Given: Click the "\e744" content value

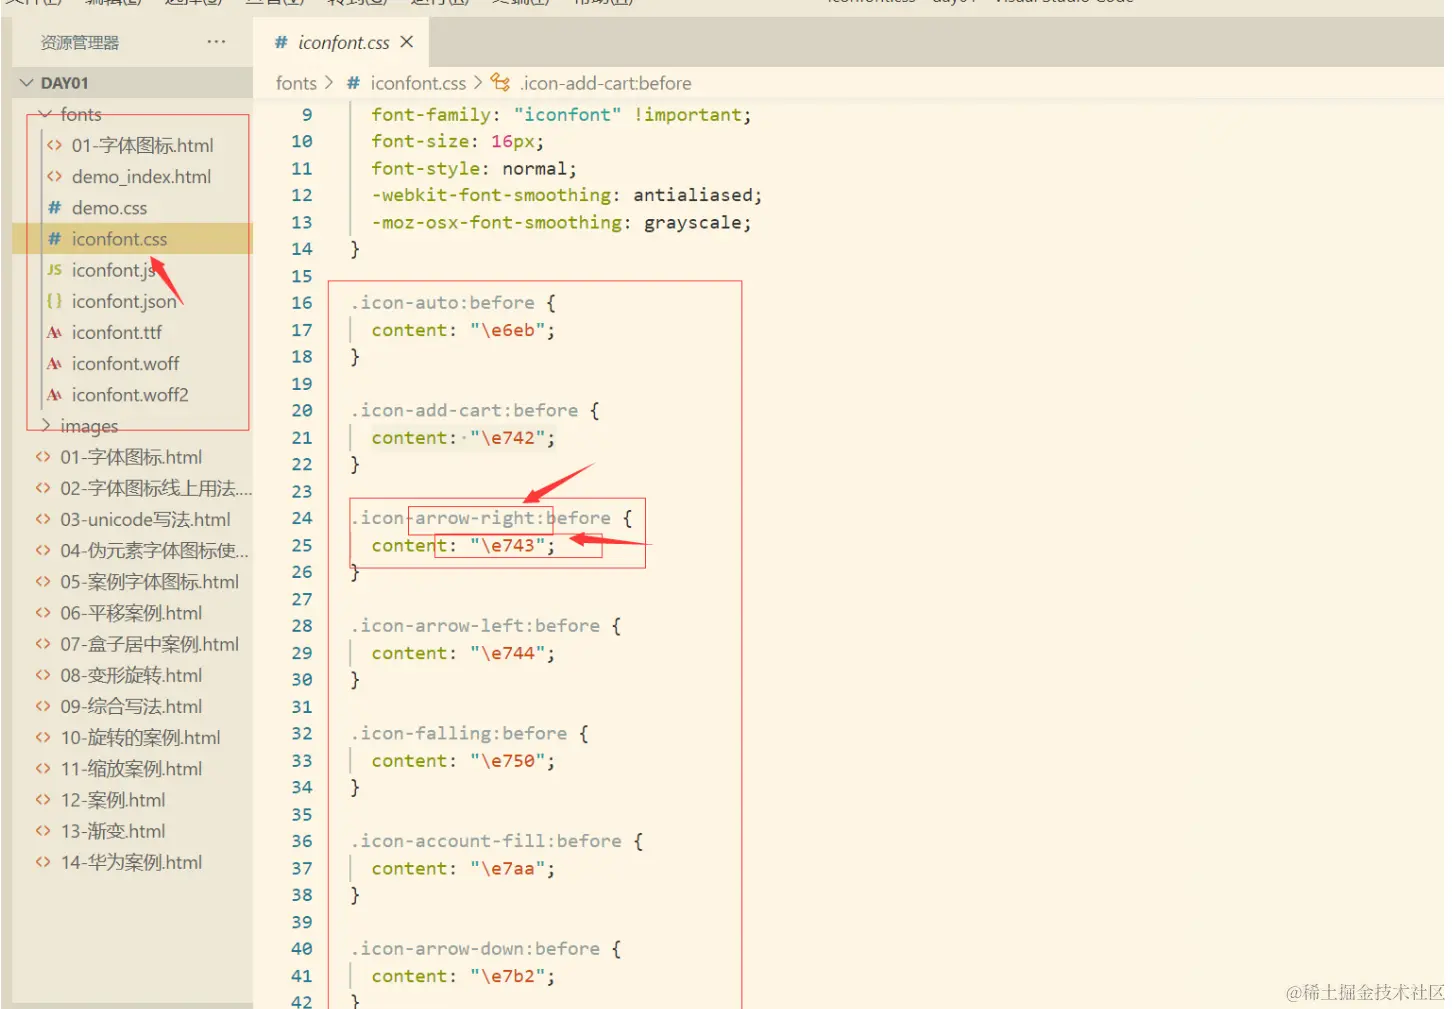Looking at the screenshot, I should tap(507, 653).
